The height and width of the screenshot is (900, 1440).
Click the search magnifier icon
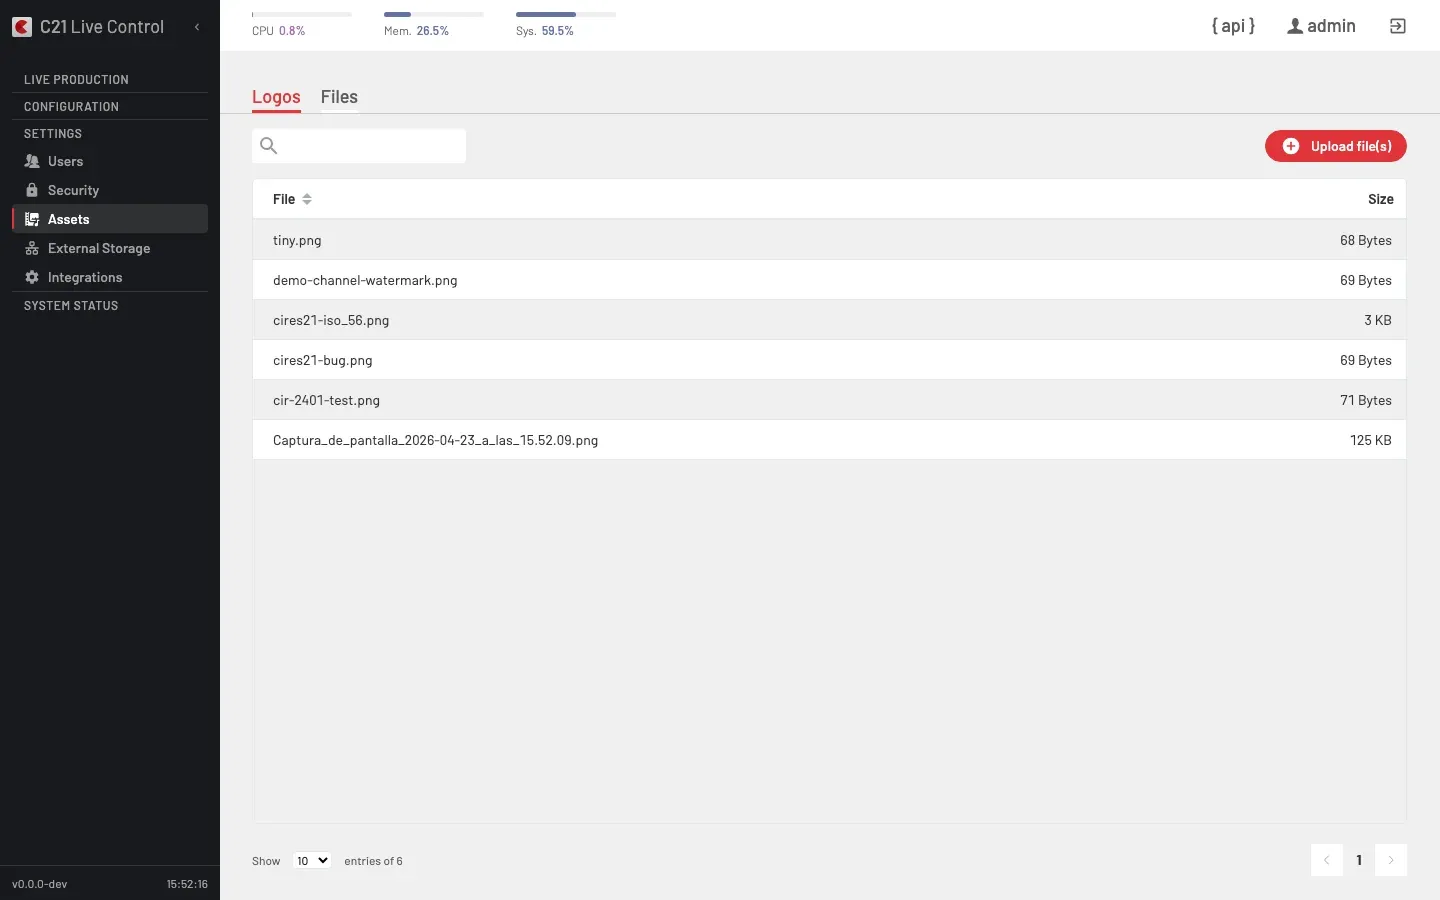(269, 146)
